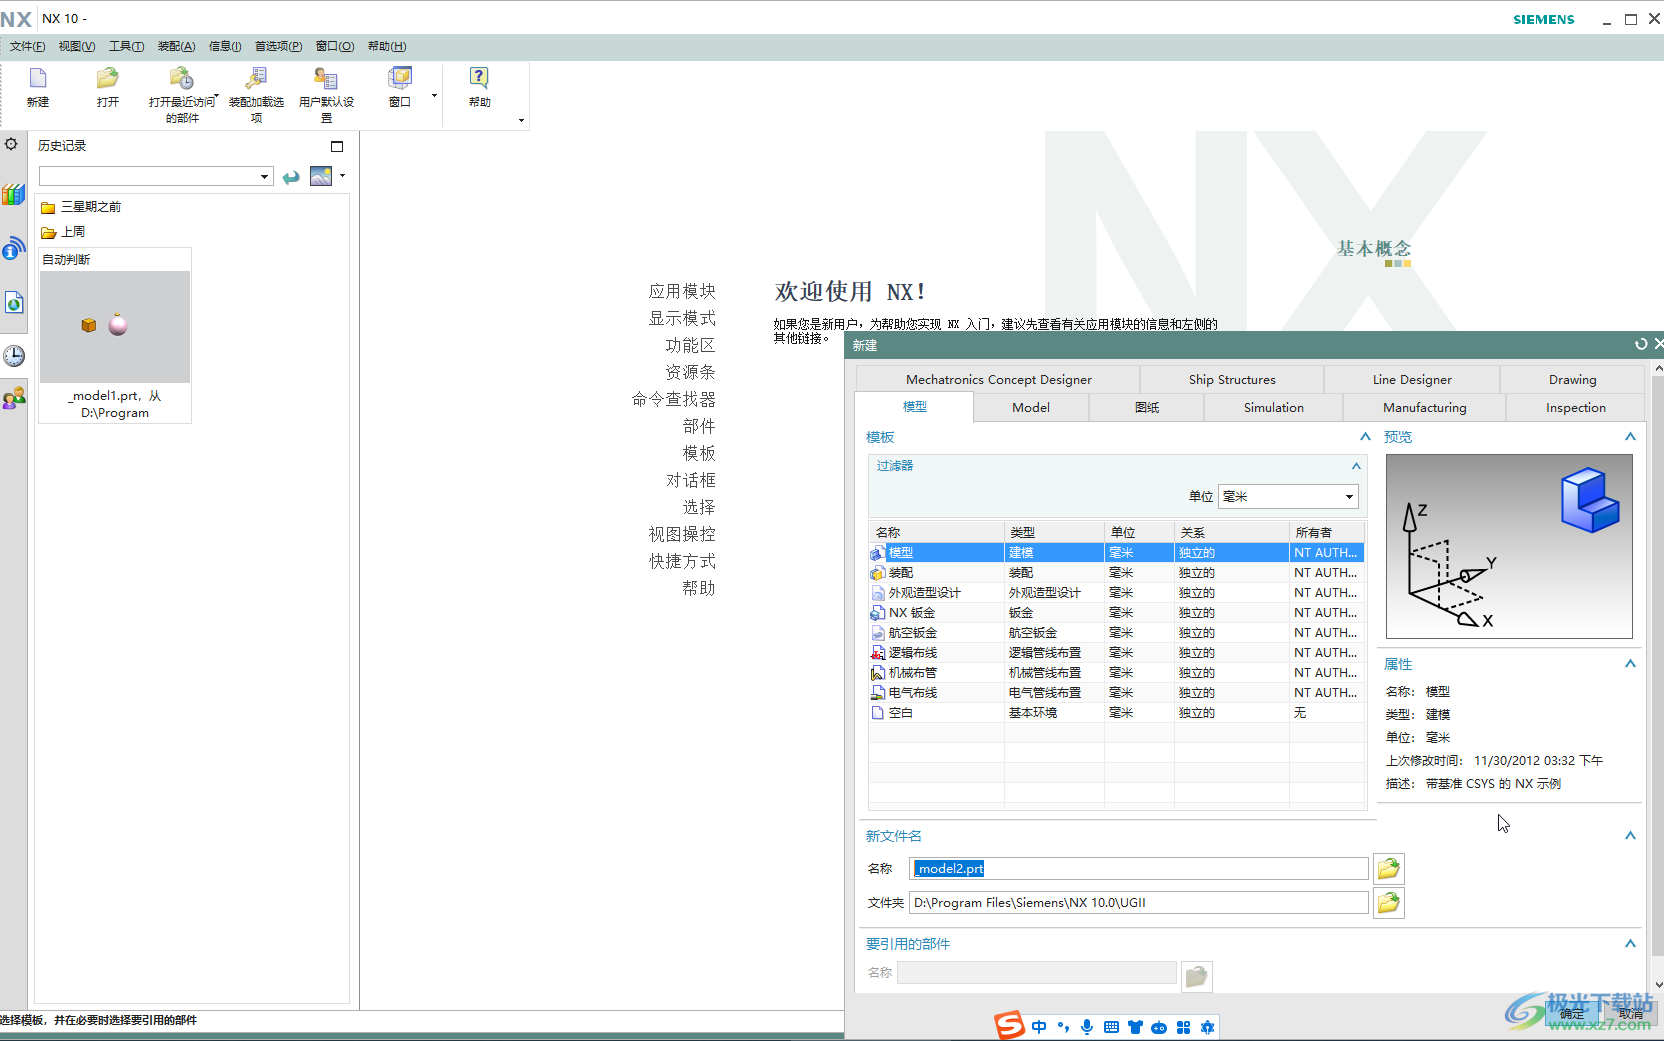Click the green return arrow in History
The width and height of the screenshot is (1664, 1041).
click(x=291, y=177)
